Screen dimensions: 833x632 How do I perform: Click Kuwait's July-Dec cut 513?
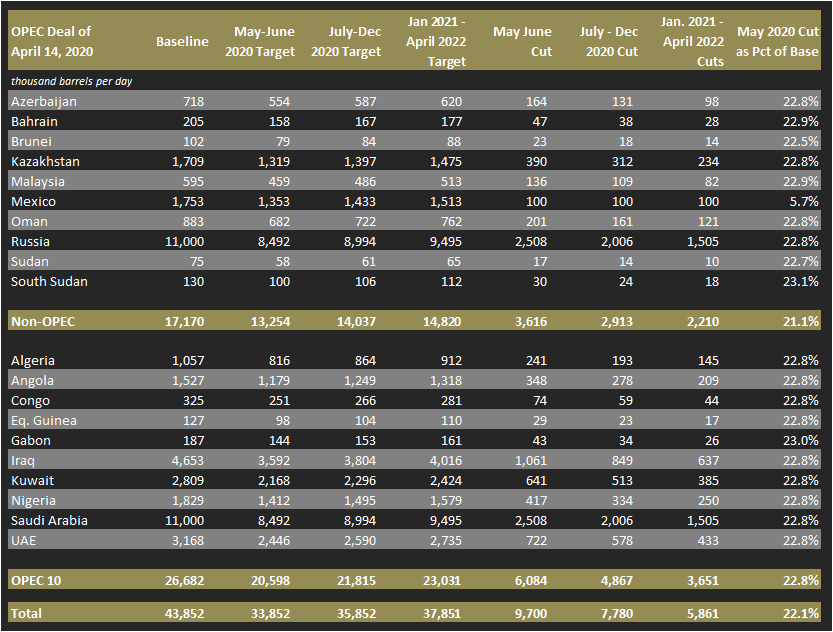click(x=623, y=481)
